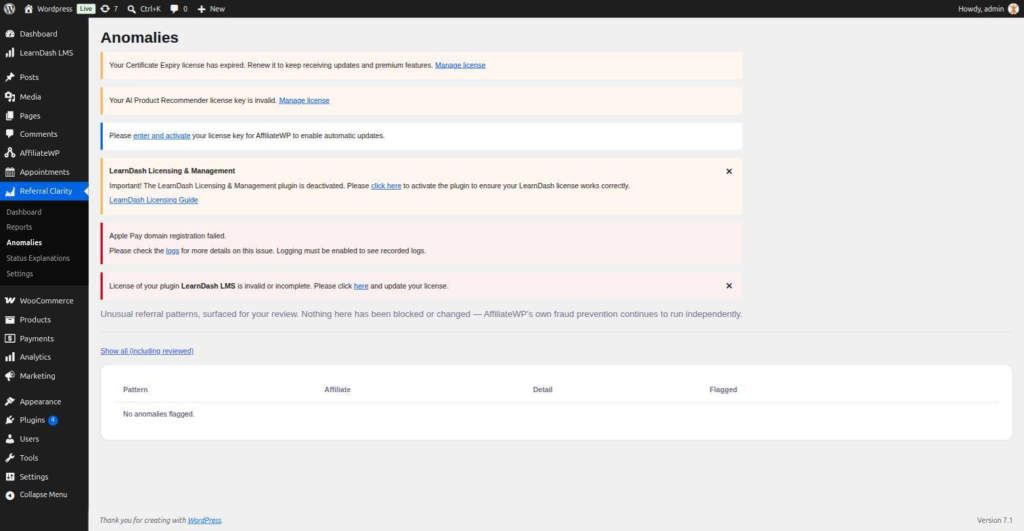Click the Pages icon
Image resolution: width=1024 pixels, height=531 pixels.
(10, 116)
